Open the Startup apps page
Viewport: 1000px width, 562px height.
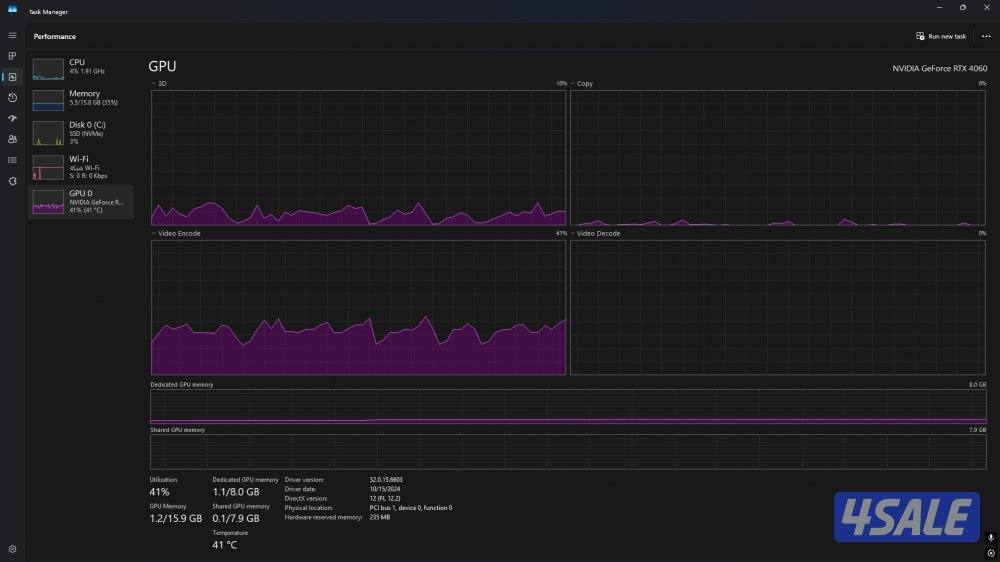click(x=12, y=118)
